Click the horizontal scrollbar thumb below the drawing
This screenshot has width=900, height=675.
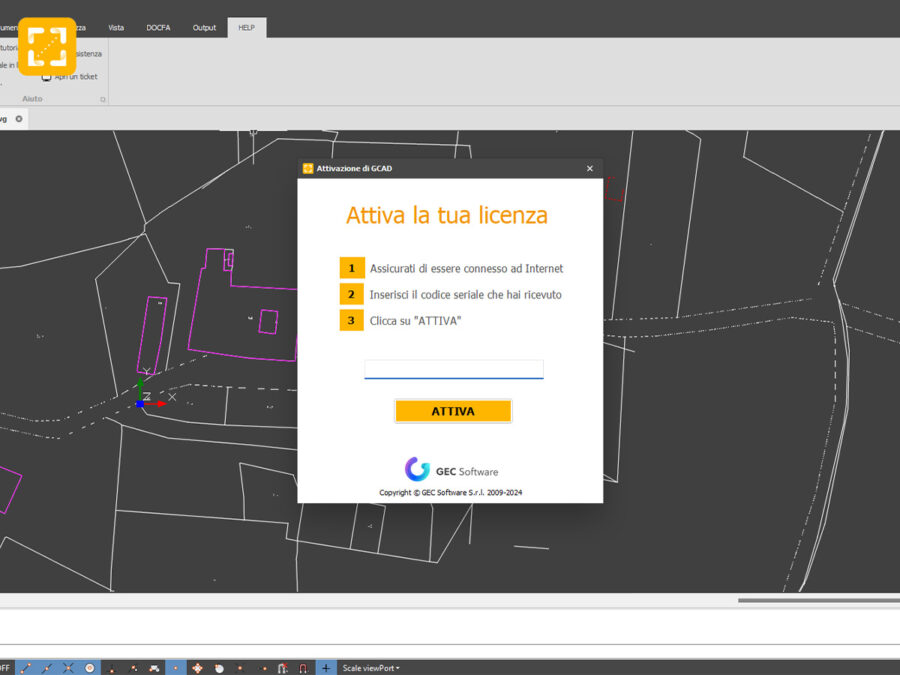click(818, 600)
